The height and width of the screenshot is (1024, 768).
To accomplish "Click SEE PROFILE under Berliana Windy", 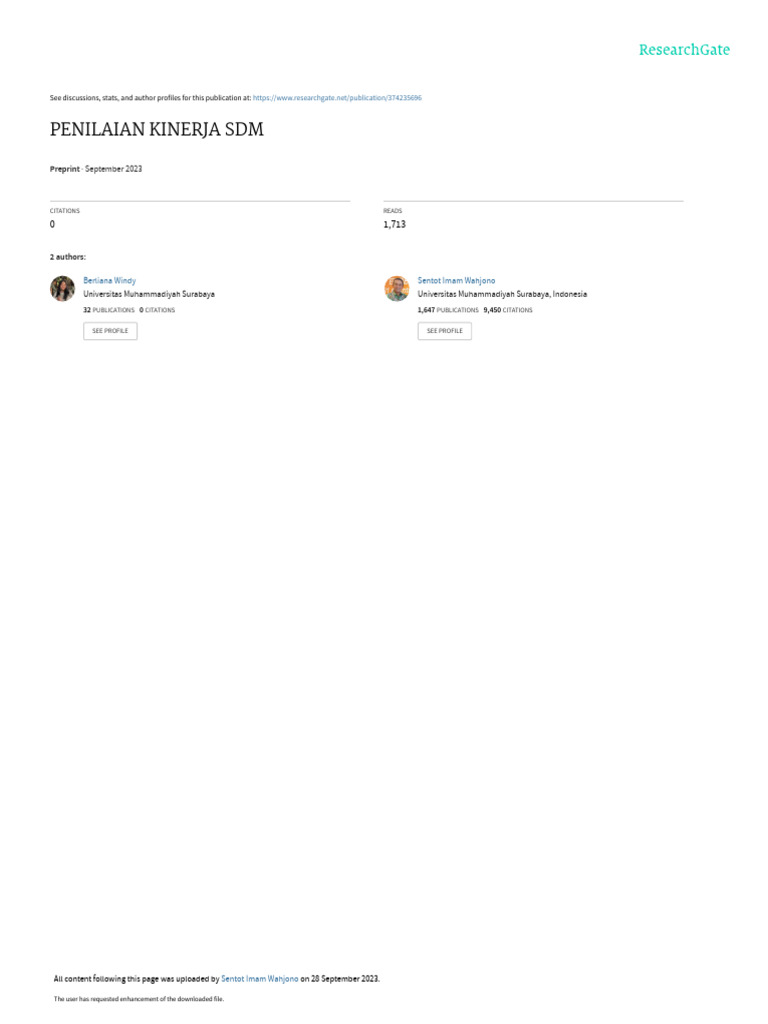I will (x=110, y=331).
